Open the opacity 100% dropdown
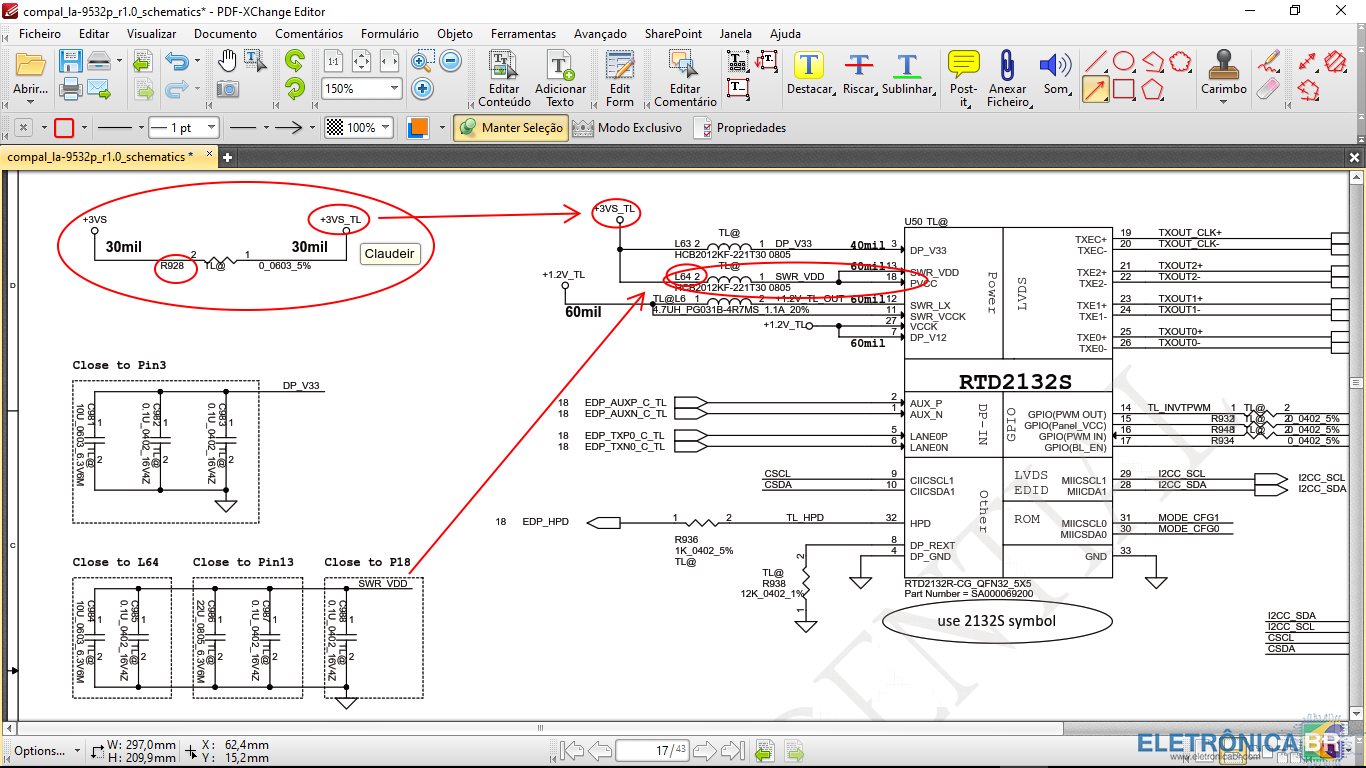The image size is (1366, 768). (386, 128)
